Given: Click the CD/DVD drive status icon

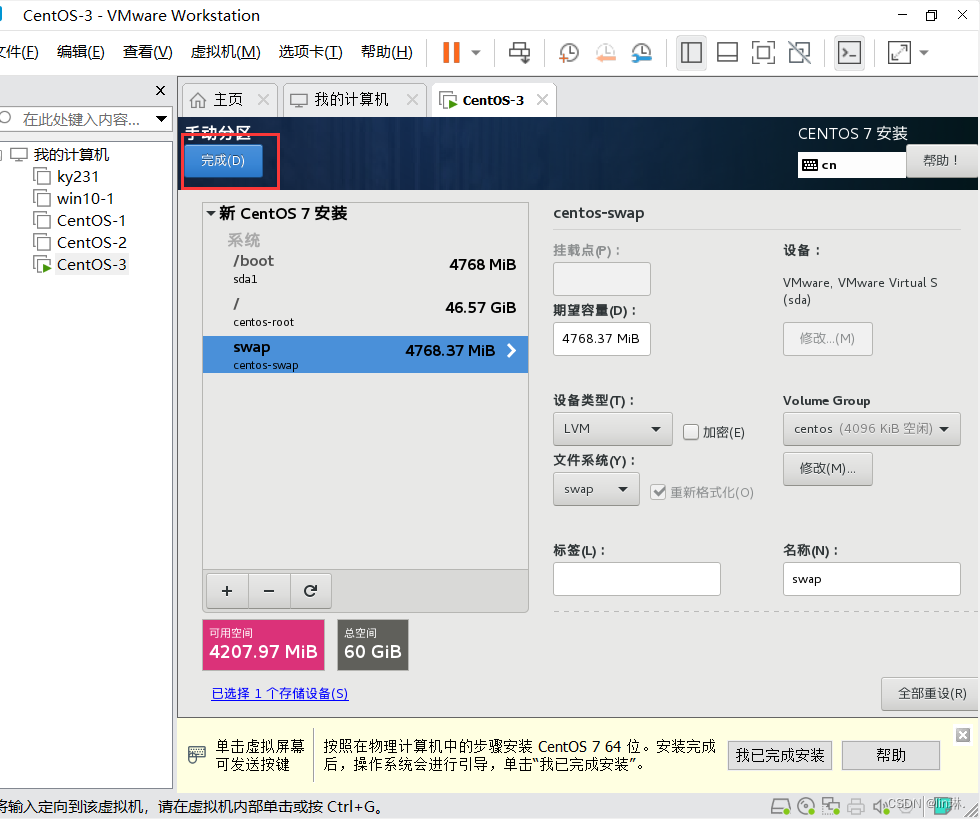Looking at the screenshot, I should pyautogui.click(x=806, y=806).
